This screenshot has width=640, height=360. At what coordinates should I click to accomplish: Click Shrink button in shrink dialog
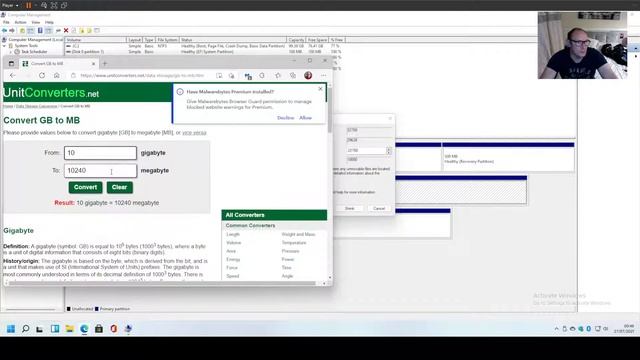349,209
